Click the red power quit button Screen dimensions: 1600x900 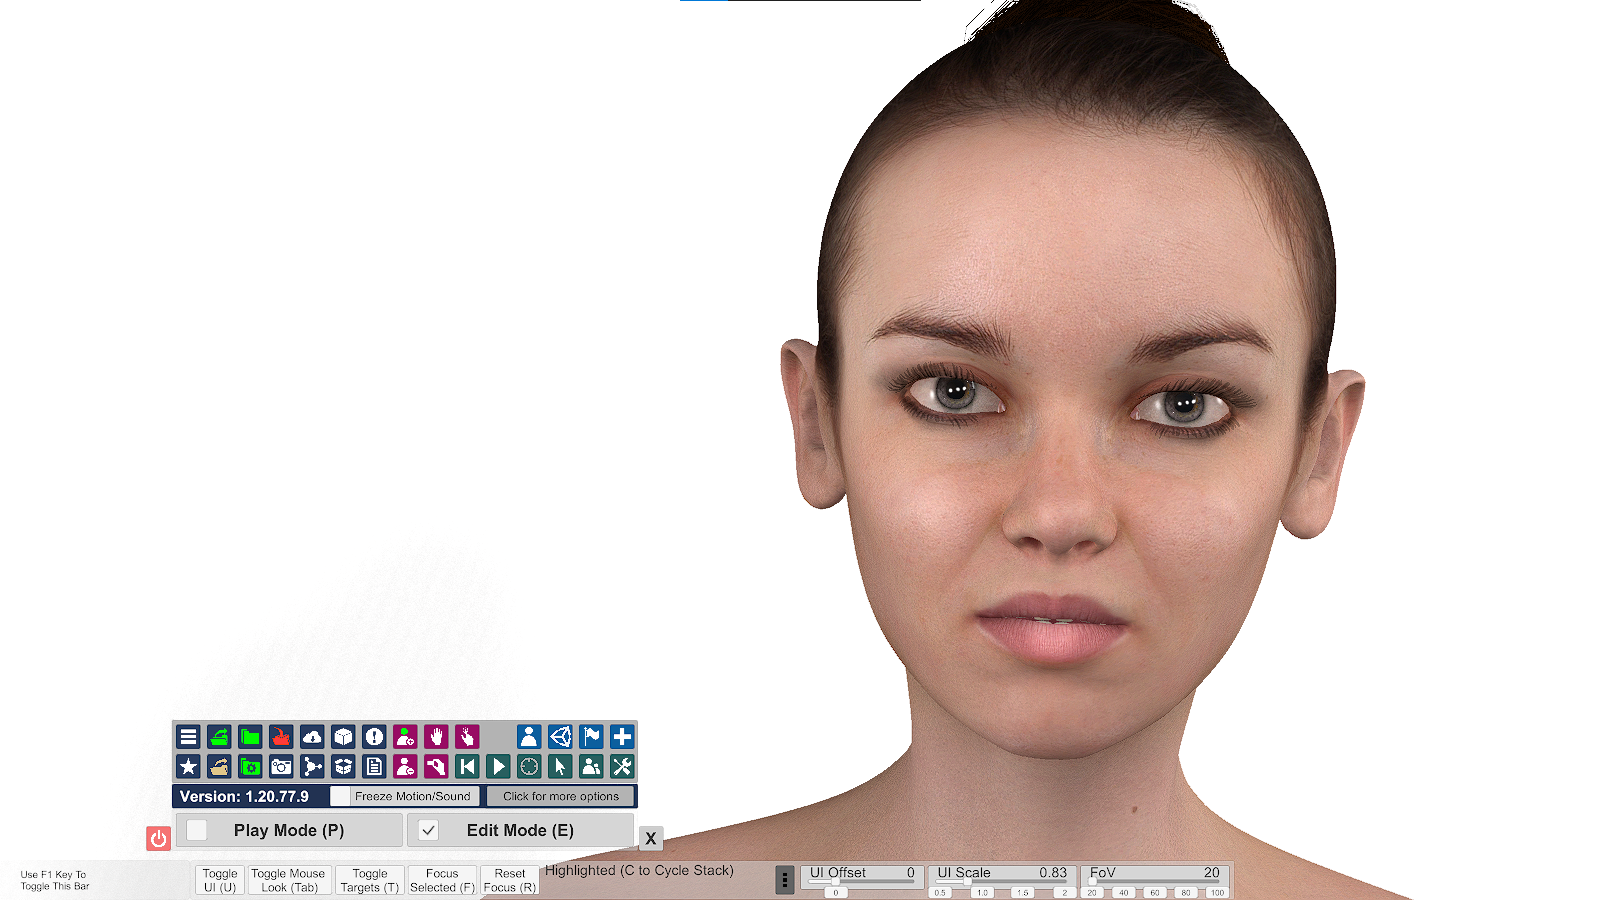click(158, 838)
